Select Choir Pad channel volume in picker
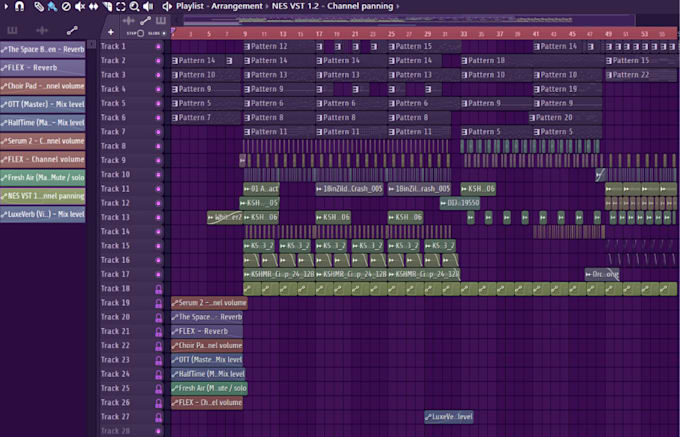This screenshot has width=680, height=437. pyautogui.click(x=42, y=86)
